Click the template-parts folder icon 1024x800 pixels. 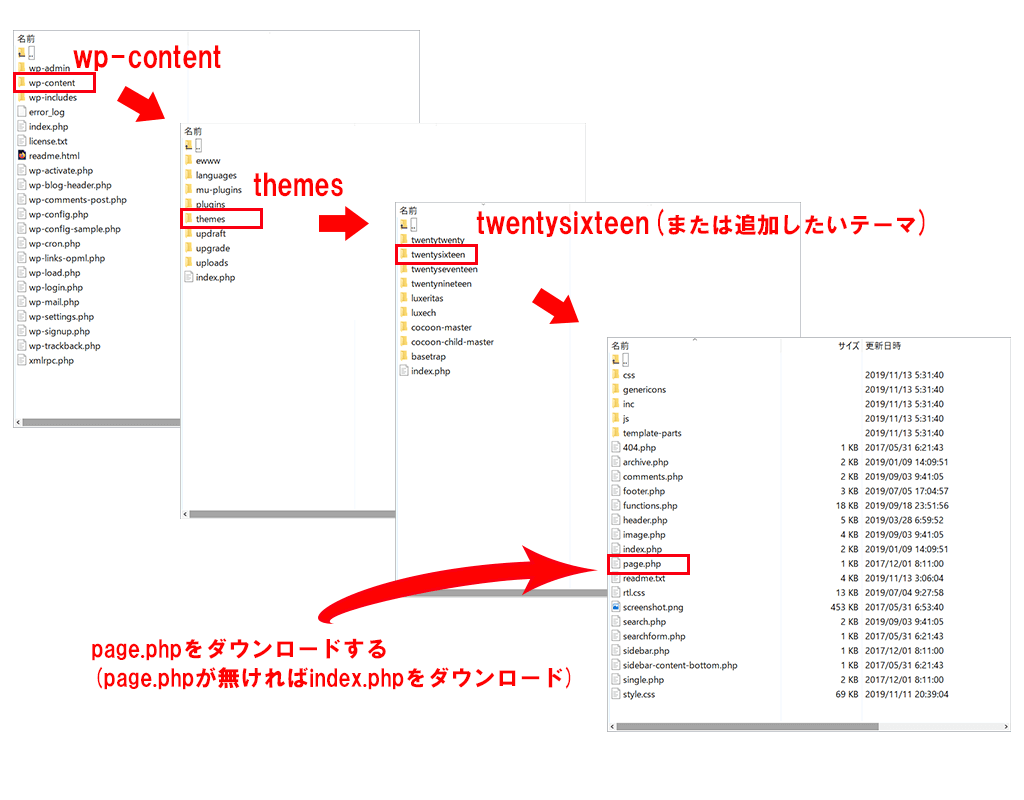point(615,433)
